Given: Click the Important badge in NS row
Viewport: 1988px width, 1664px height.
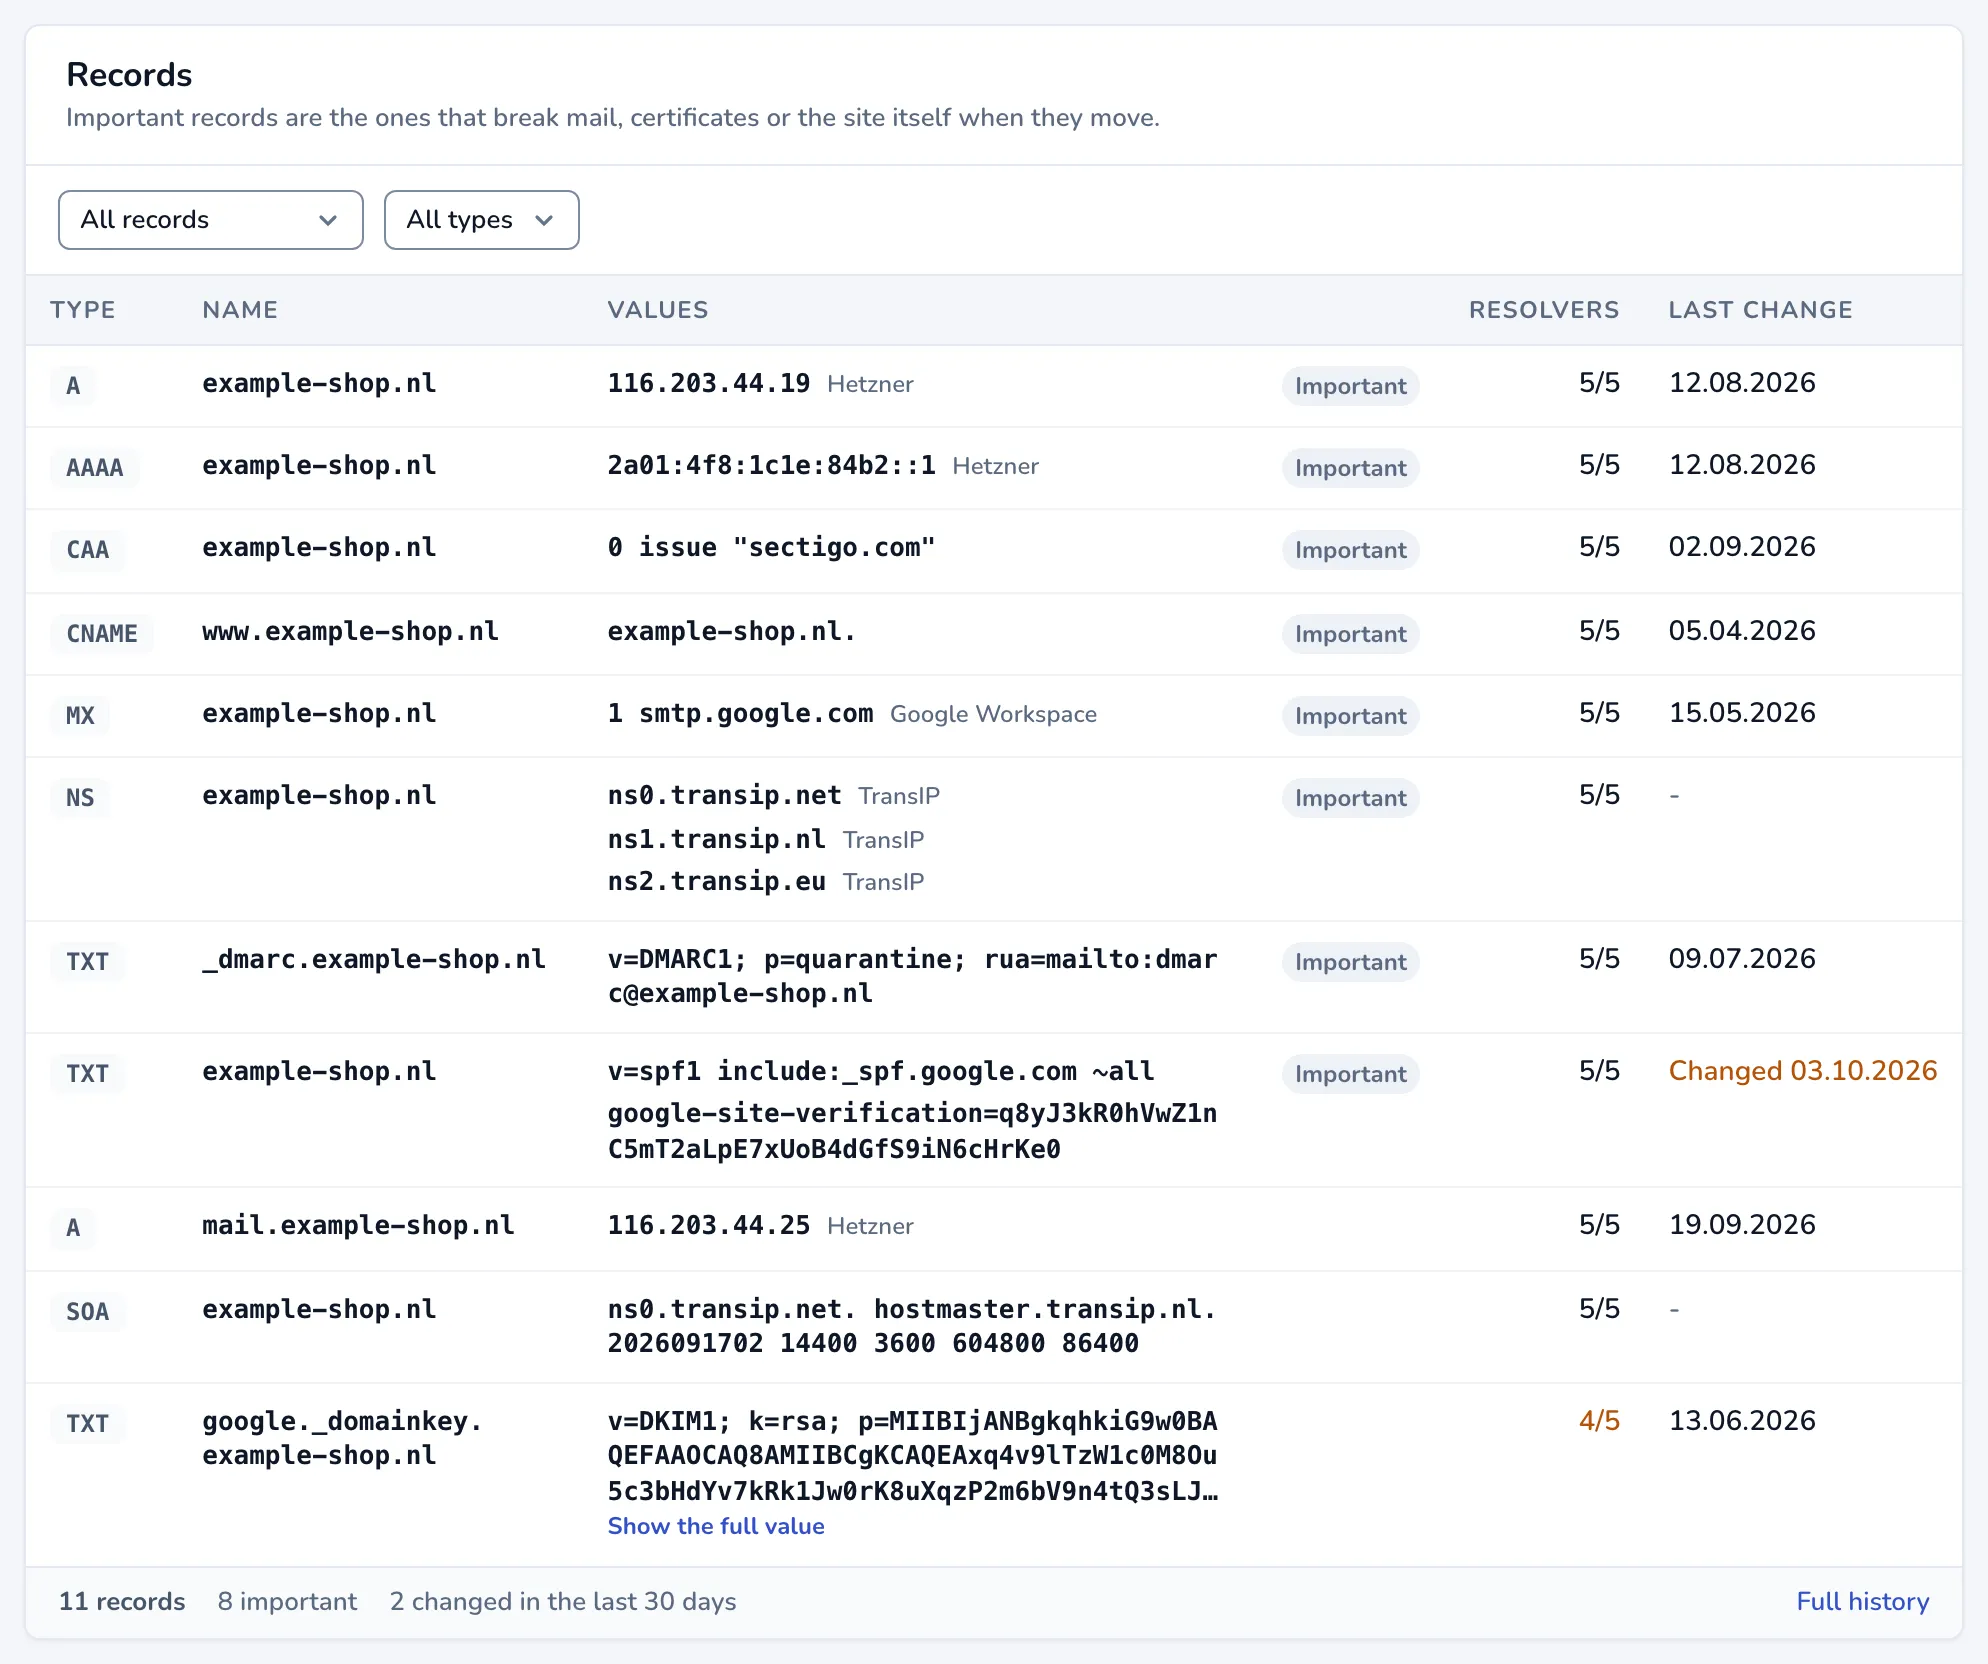Looking at the screenshot, I should pyautogui.click(x=1350, y=798).
